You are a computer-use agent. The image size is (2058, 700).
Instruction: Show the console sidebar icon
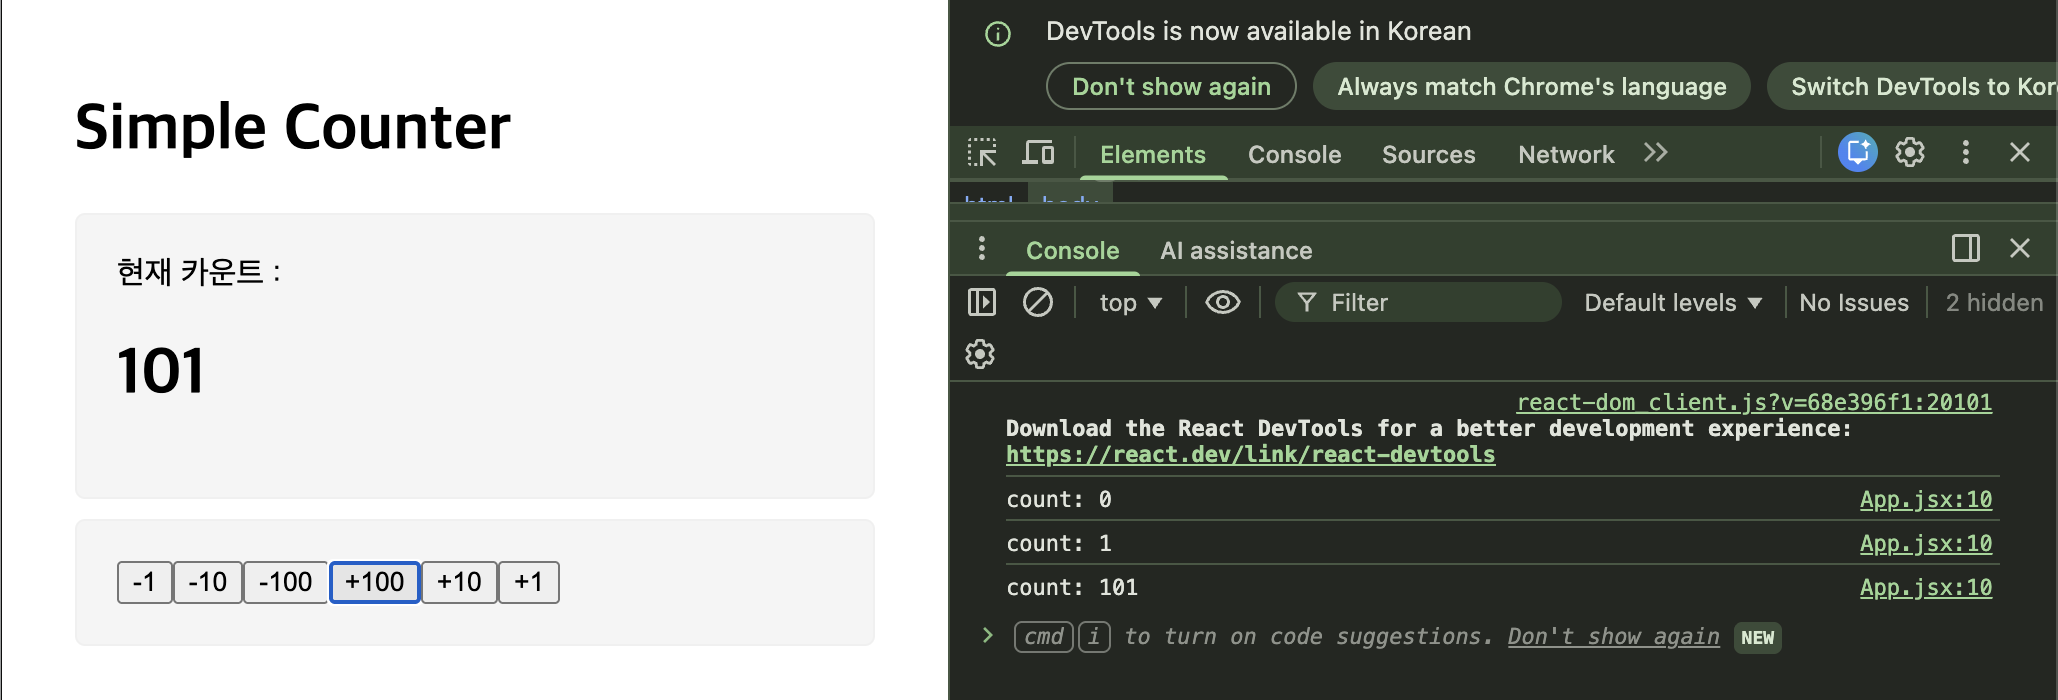[x=982, y=302]
